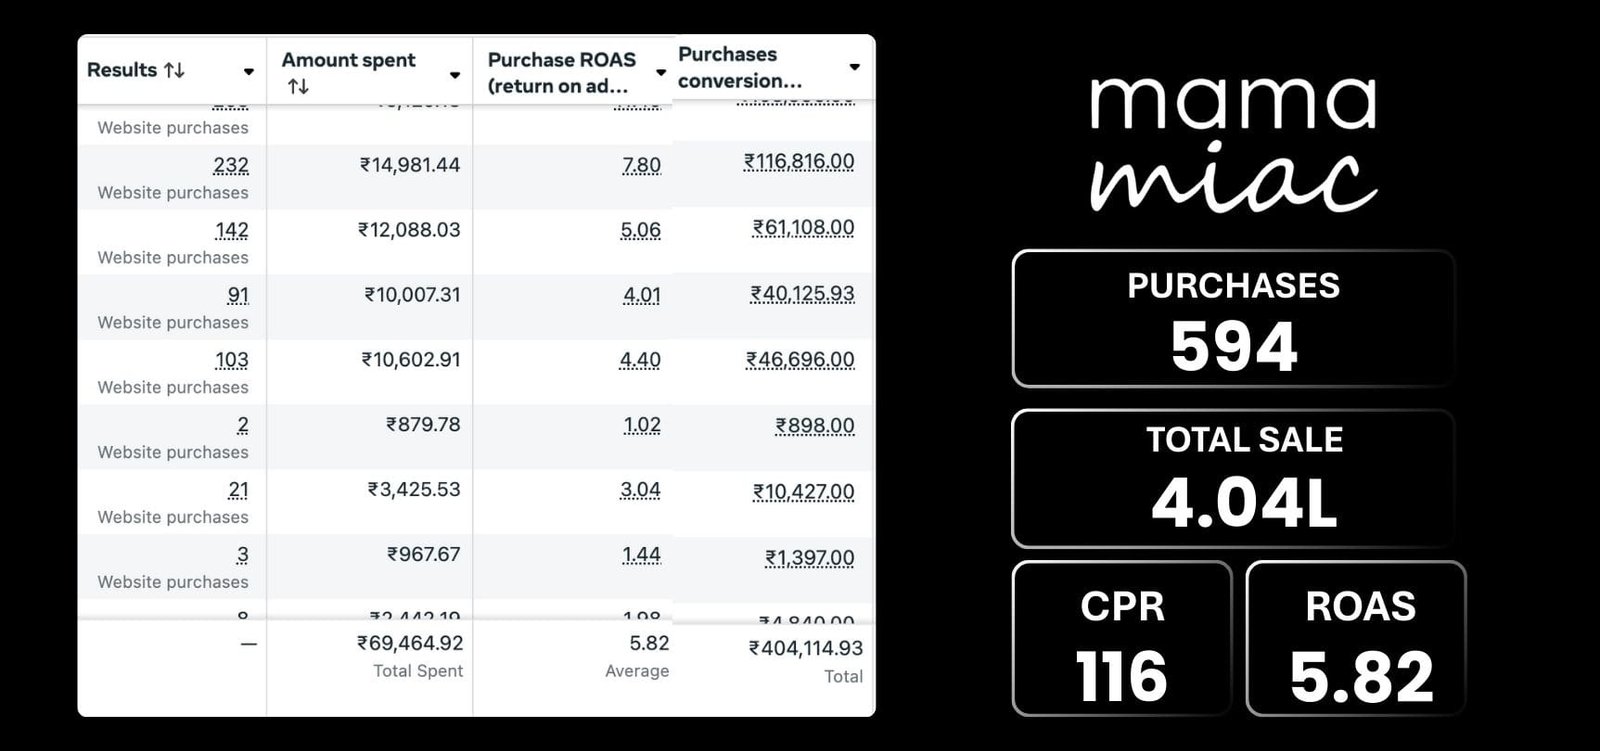Image resolution: width=1600 pixels, height=751 pixels.
Task: Open the Results column dropdown arrow
Action: pos(249,71)
